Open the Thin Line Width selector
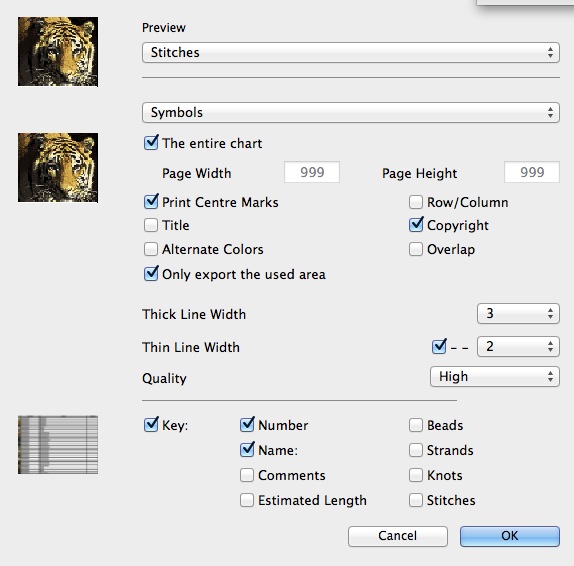 tap(518, 346)
